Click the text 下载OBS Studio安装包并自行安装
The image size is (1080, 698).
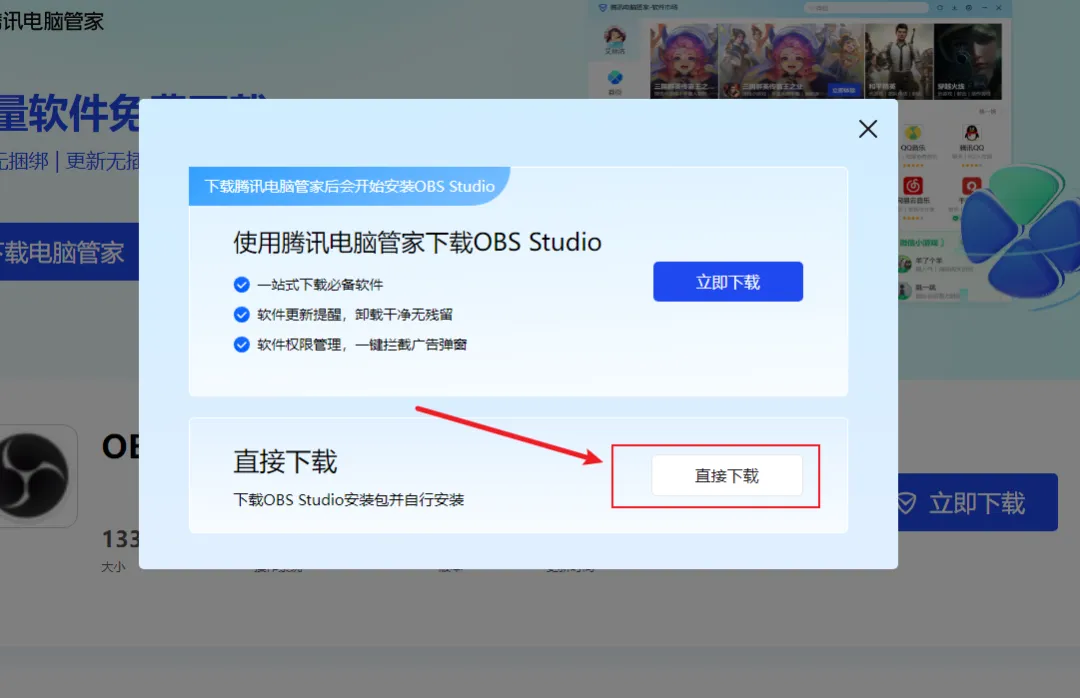pyautogui.click(x=349, y=500)
